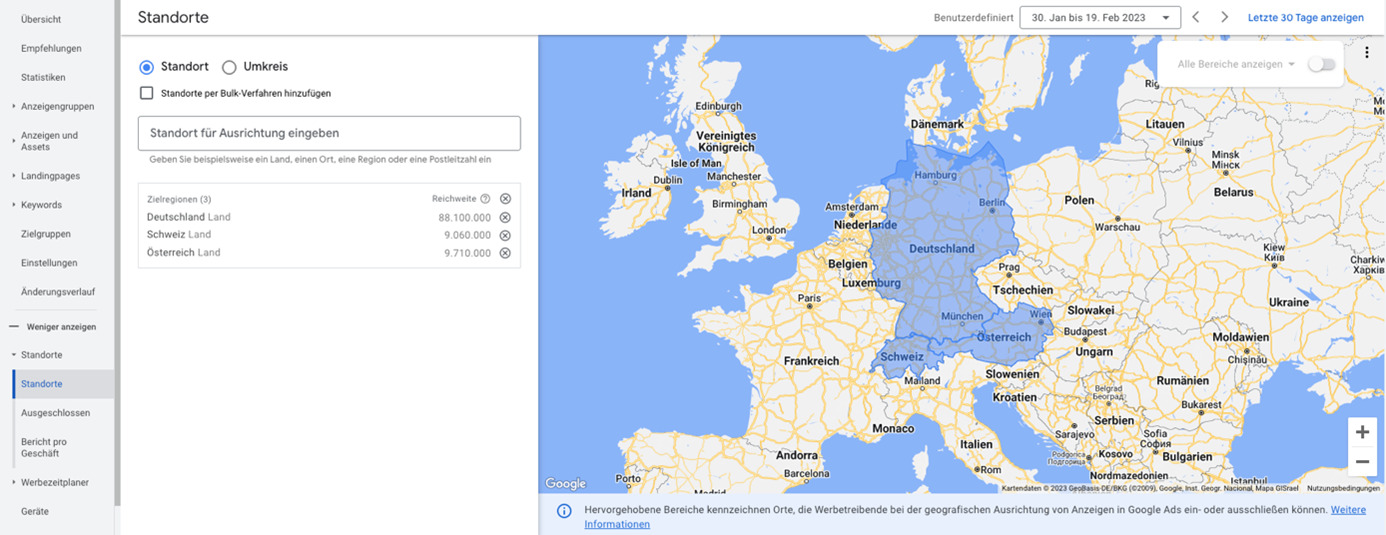Expand Werbezeitplaner in the sidebar

[14, 482]
